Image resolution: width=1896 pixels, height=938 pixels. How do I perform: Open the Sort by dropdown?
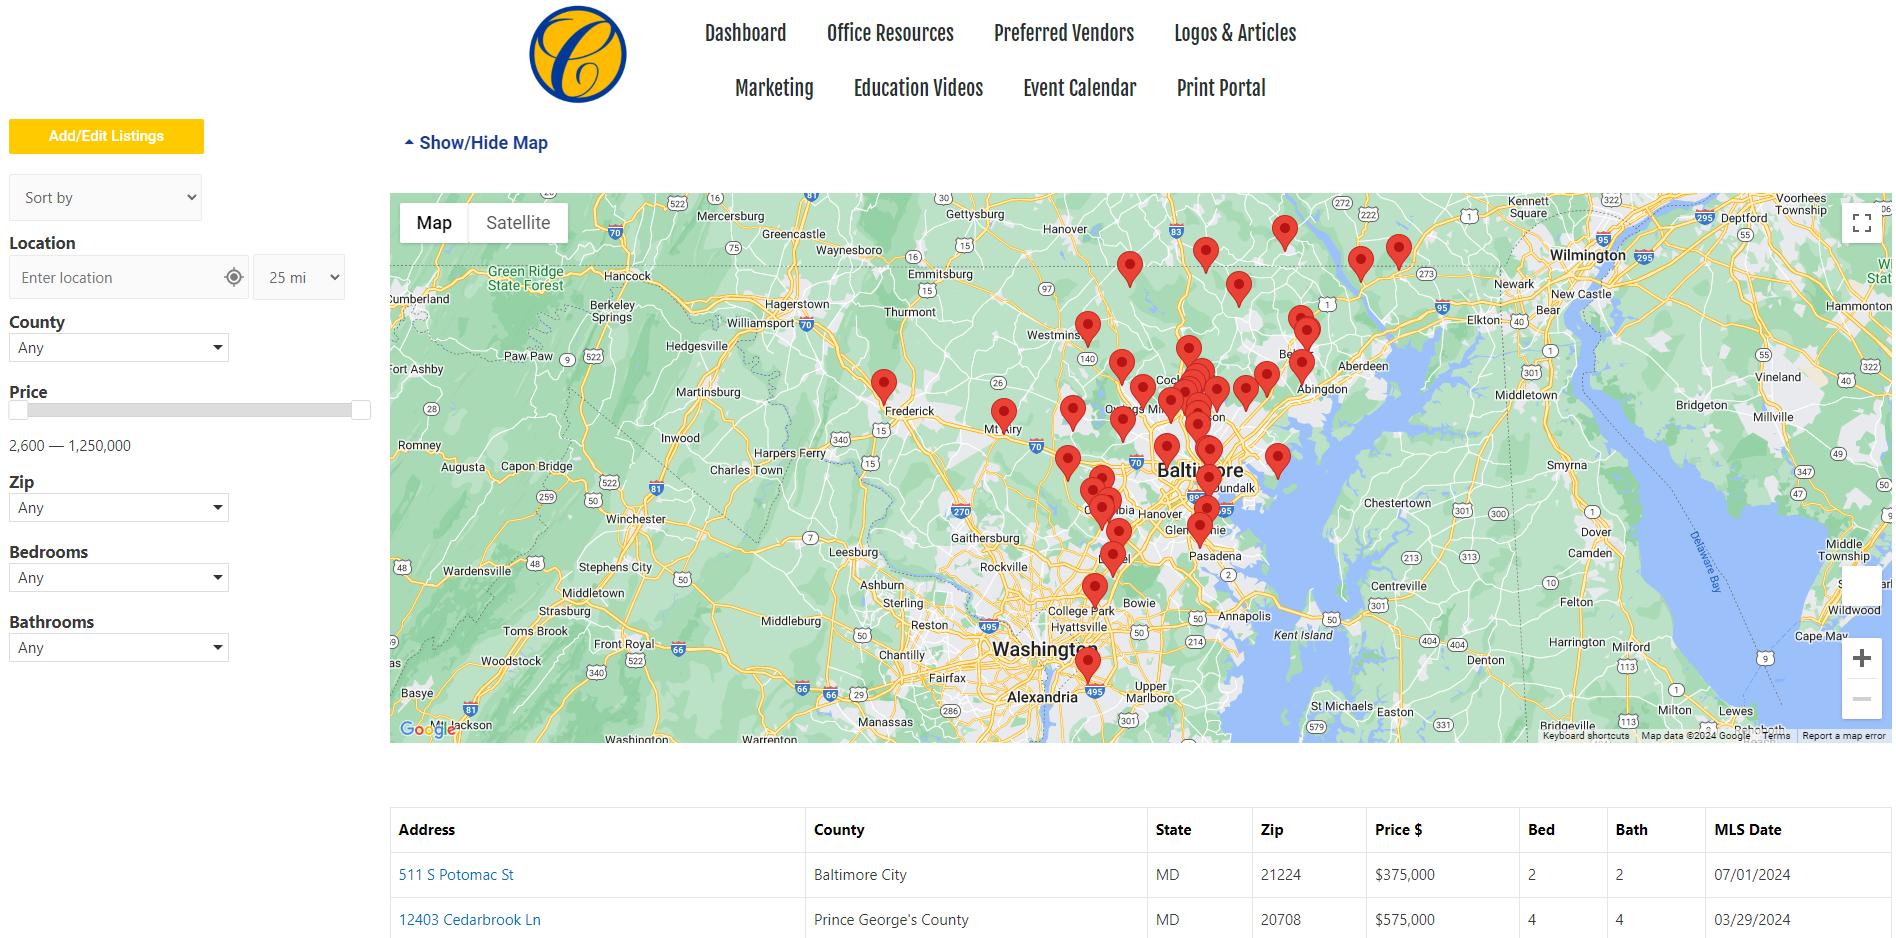tap(105, 197)
